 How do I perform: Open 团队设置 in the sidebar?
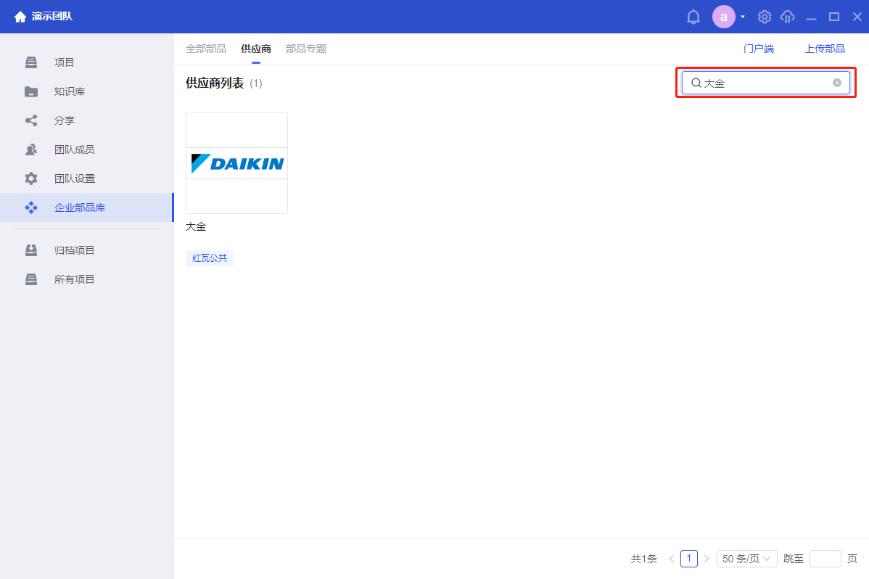pyautogui.click(x=86, y=178)
